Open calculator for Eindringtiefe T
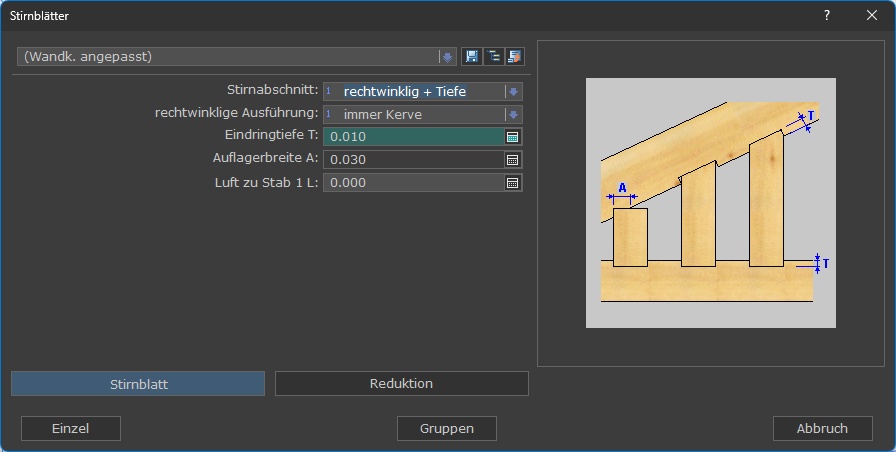The image size is (896, 452). pos(512,137)
